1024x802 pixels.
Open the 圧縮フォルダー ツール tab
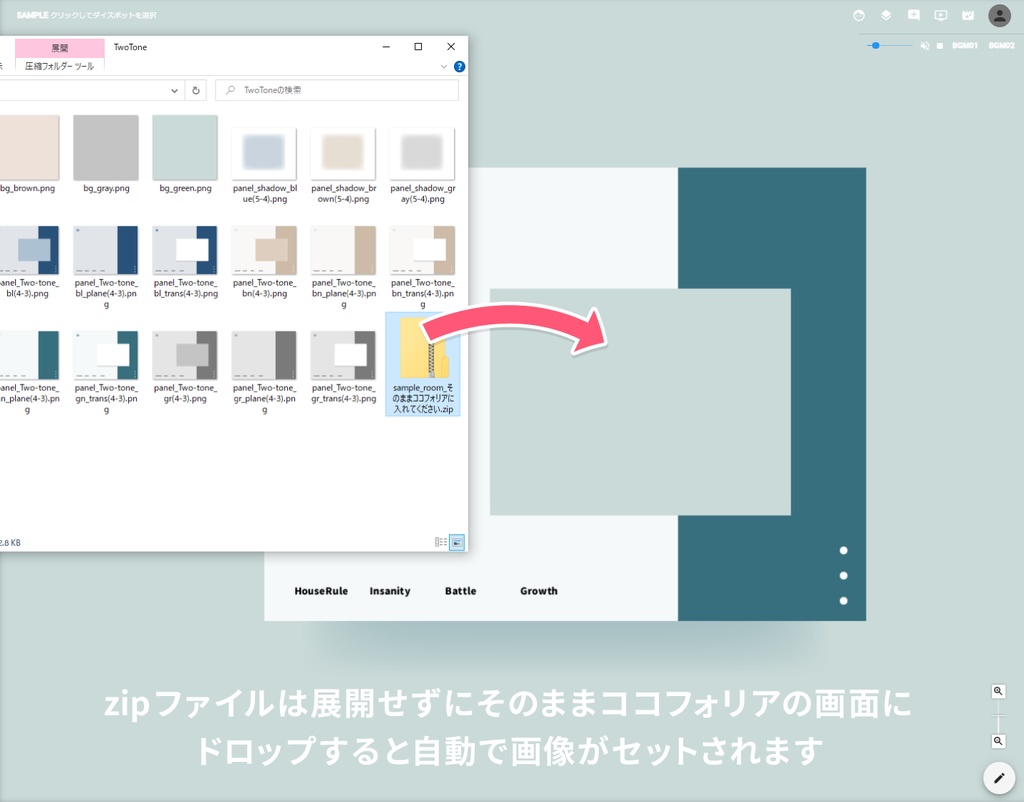[60, 67]
